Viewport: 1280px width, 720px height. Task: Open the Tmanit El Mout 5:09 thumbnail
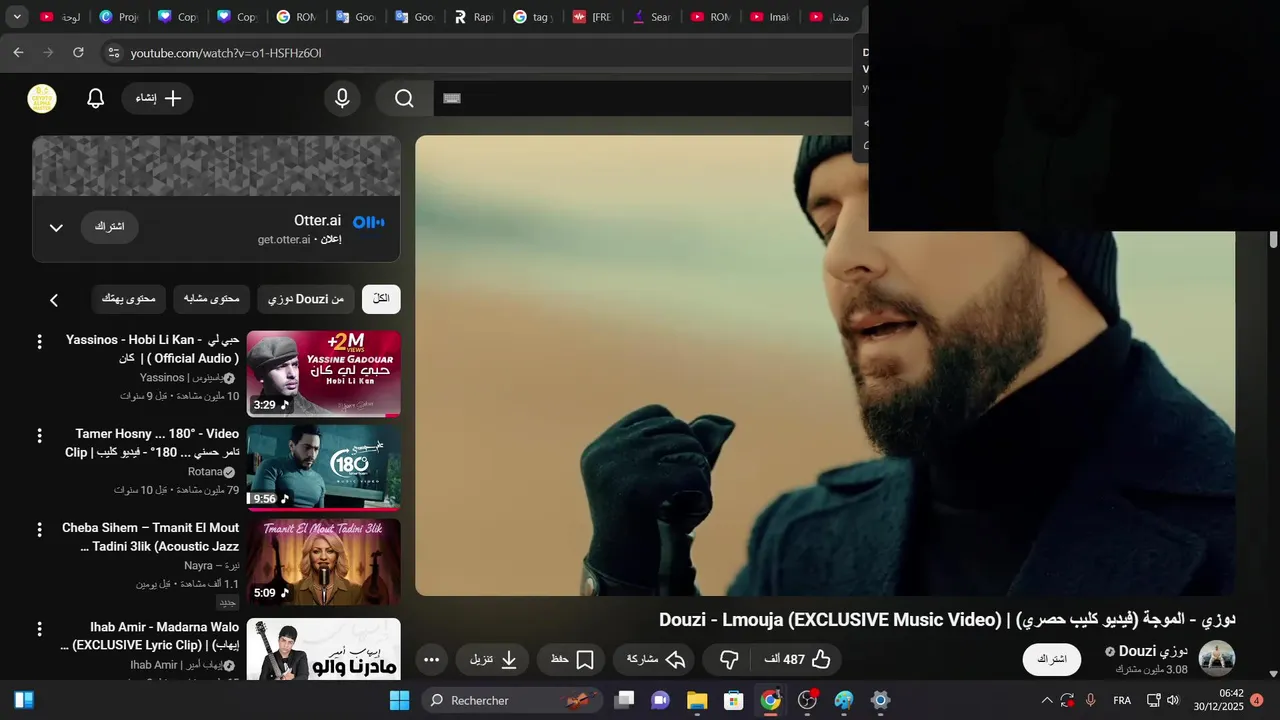pyautogui.click(x=323, y=562)
